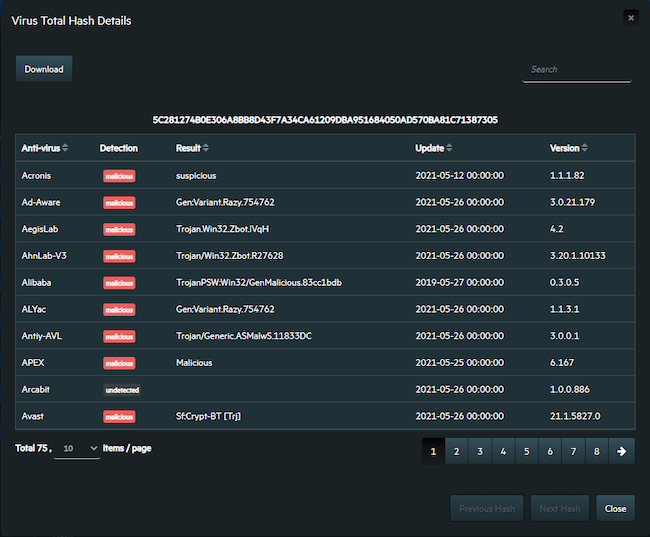Close dialog with top-right X icon

tap(629, 17)
